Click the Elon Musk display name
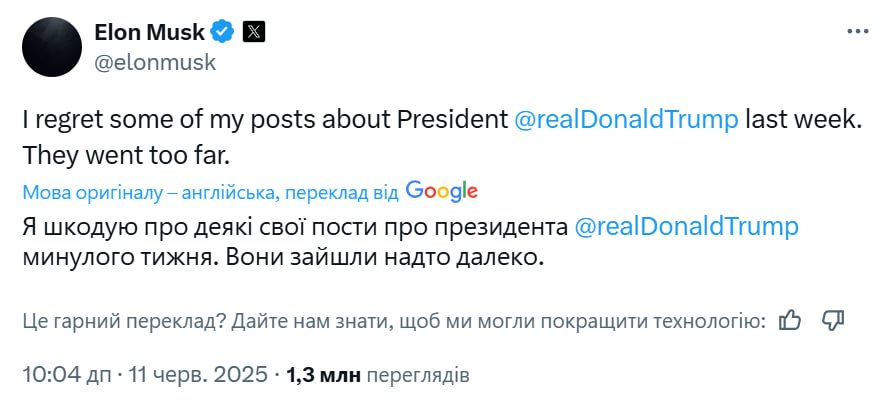The image size is (882, 403). tap(148, 32)
